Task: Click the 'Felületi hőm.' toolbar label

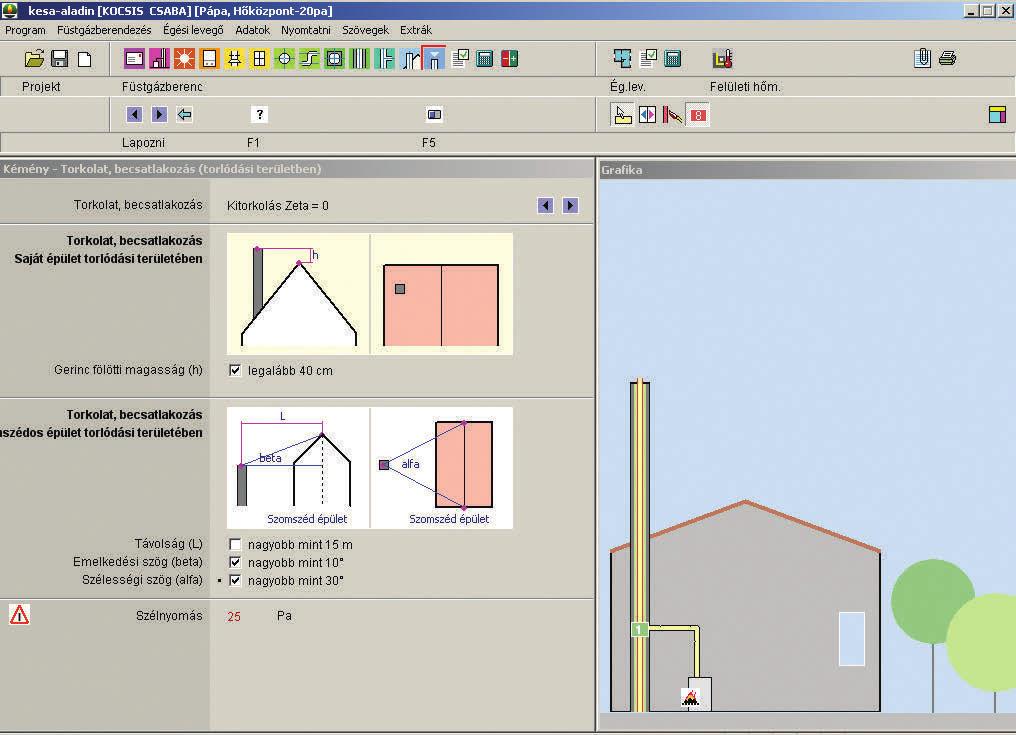Action: point(745,87)
